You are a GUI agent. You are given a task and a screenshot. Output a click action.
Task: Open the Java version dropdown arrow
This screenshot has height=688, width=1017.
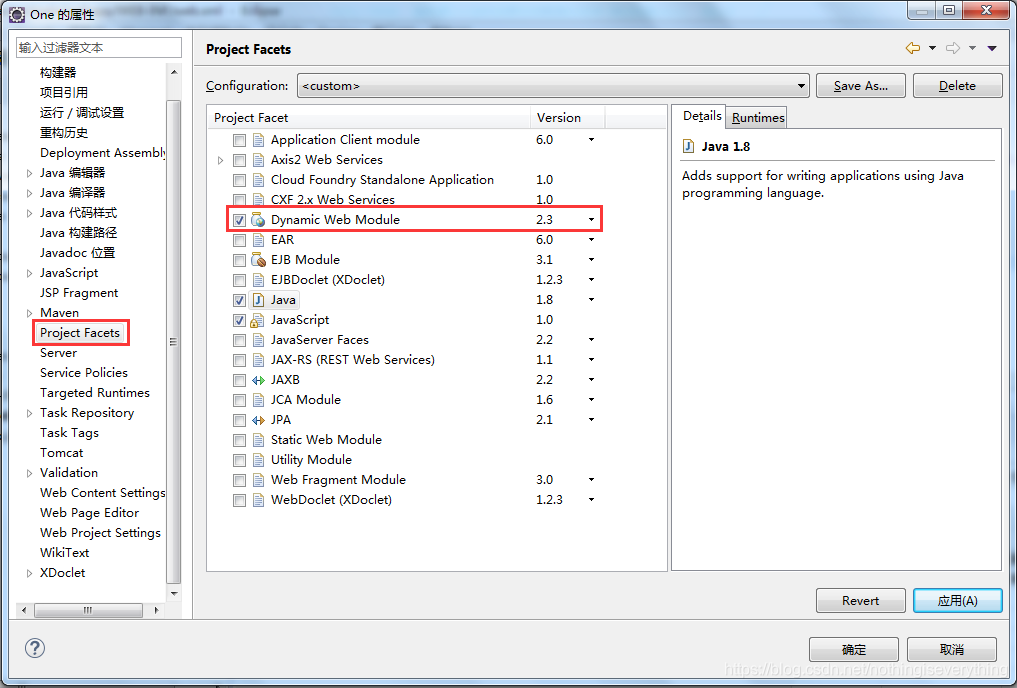click(592, 300)
